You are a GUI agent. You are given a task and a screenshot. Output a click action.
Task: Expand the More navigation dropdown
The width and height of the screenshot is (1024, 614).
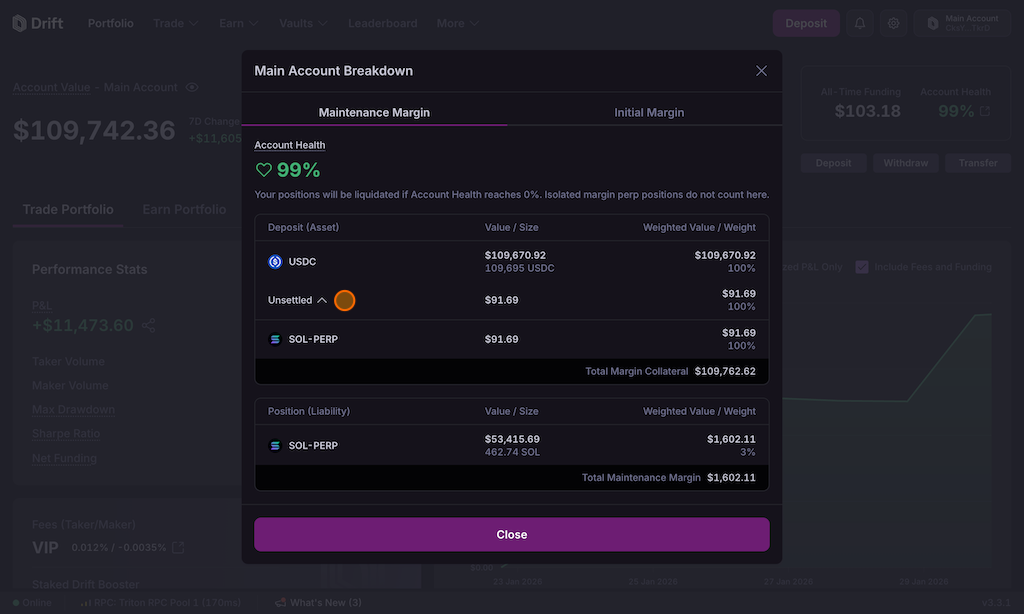point(457,23)
